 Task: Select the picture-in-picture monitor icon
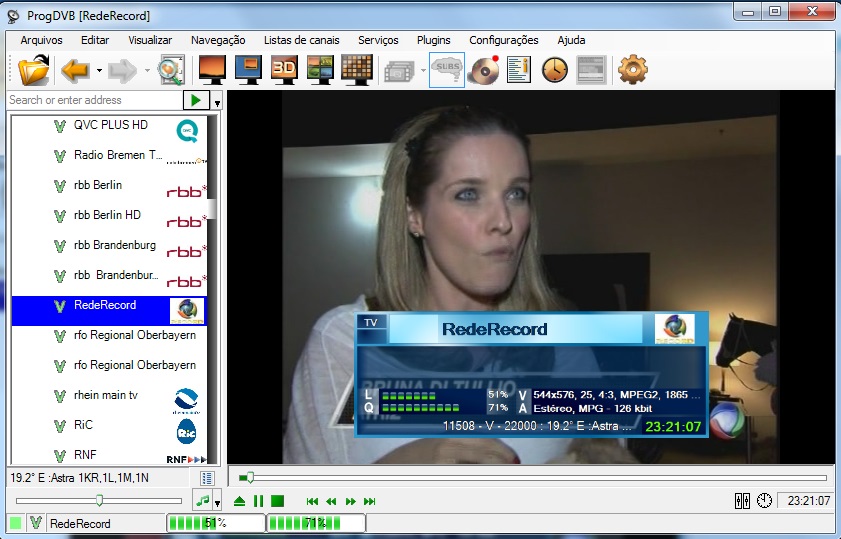point(248,70)
